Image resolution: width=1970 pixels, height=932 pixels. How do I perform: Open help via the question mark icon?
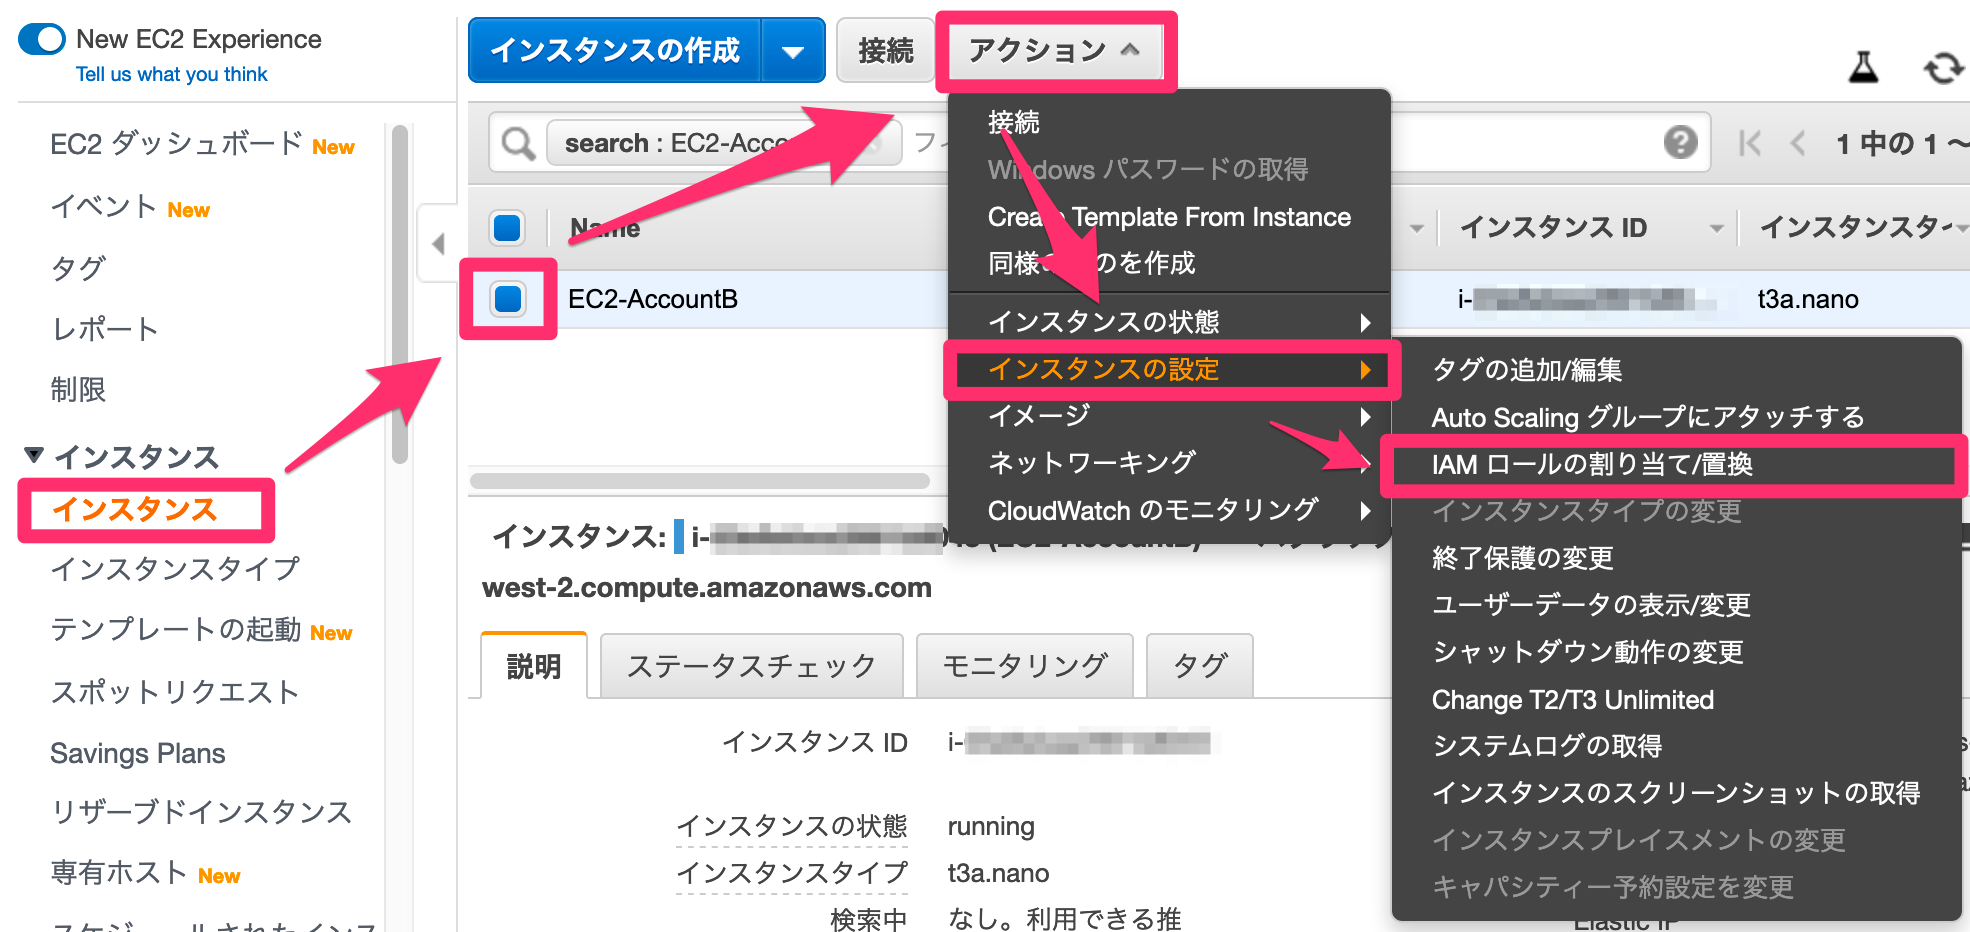[1681, 142]
